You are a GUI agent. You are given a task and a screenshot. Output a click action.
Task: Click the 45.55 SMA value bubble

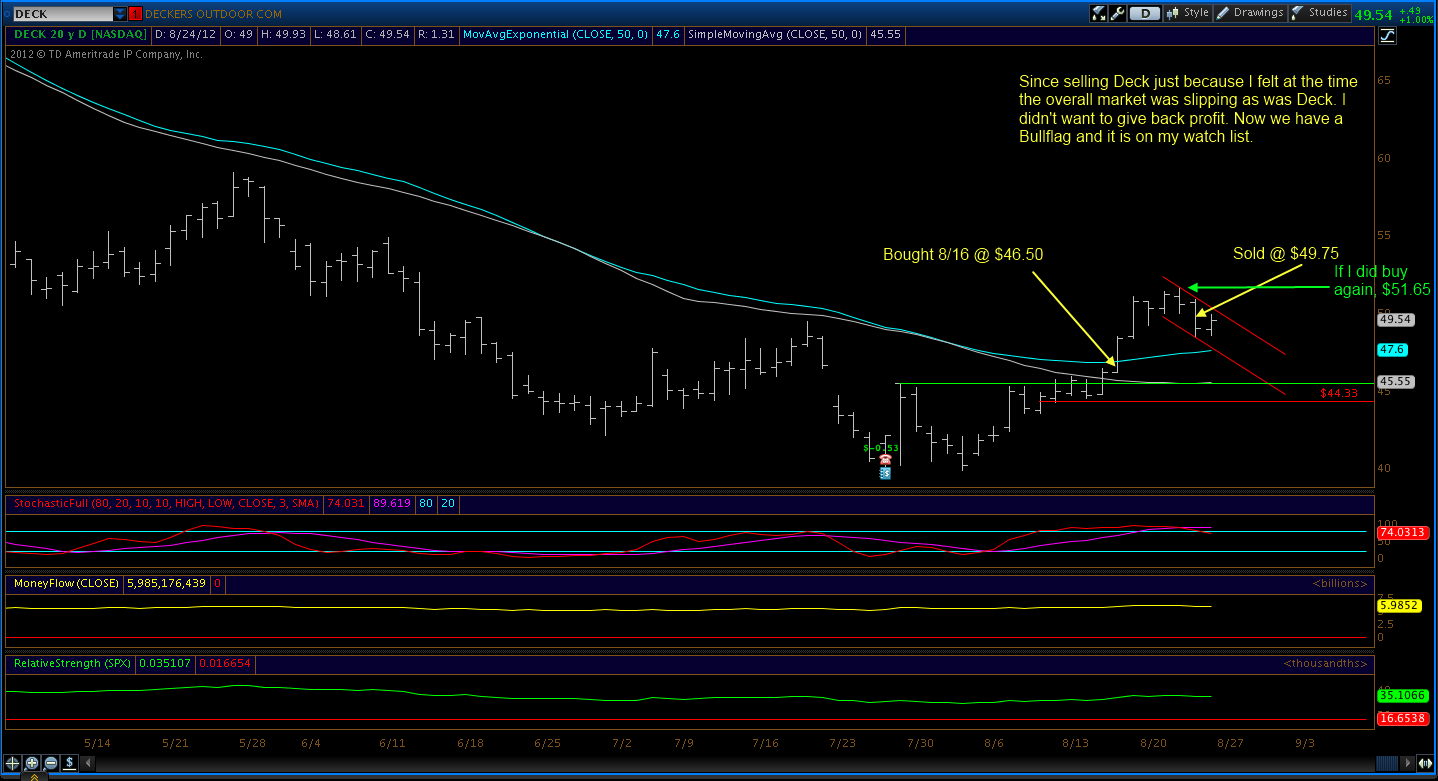pos(1395,382)
